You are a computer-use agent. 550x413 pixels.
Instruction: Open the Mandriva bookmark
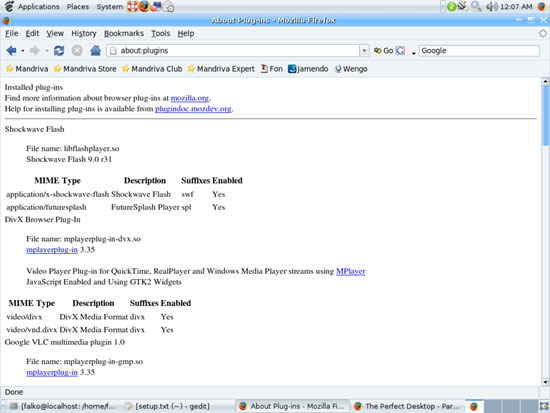[27, 69]
